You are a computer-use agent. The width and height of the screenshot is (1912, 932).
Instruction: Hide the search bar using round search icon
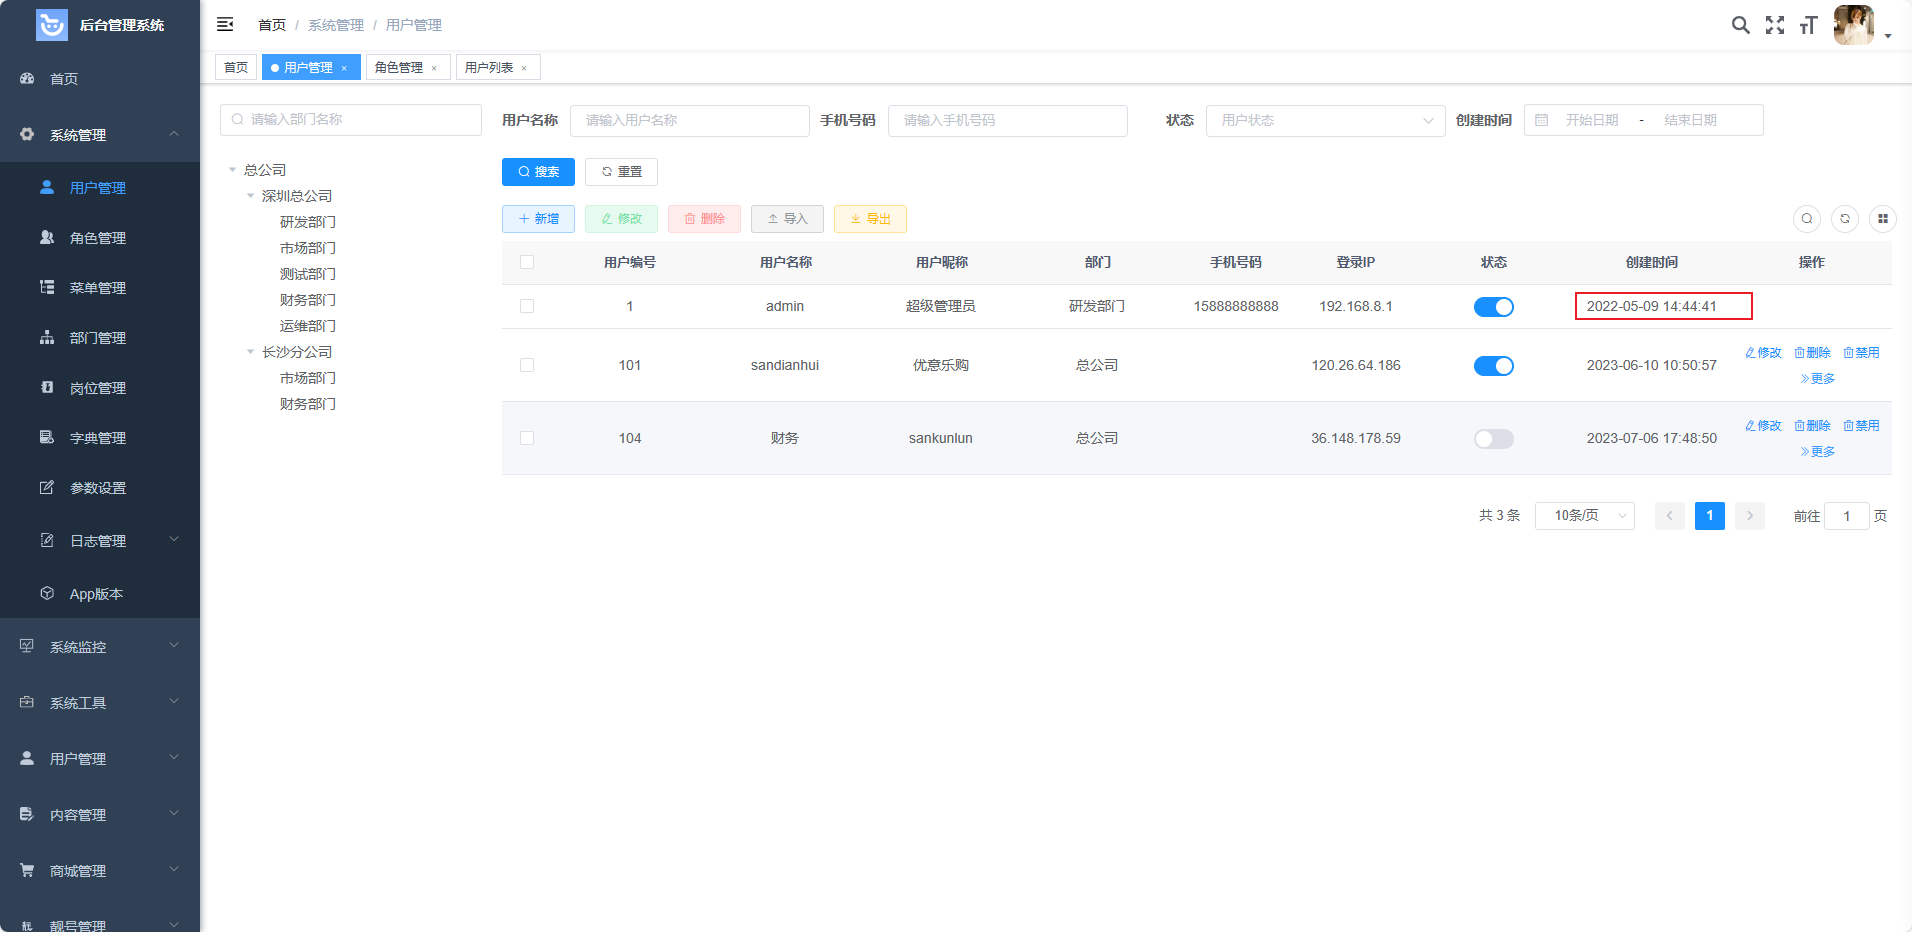coord(1806,219)
